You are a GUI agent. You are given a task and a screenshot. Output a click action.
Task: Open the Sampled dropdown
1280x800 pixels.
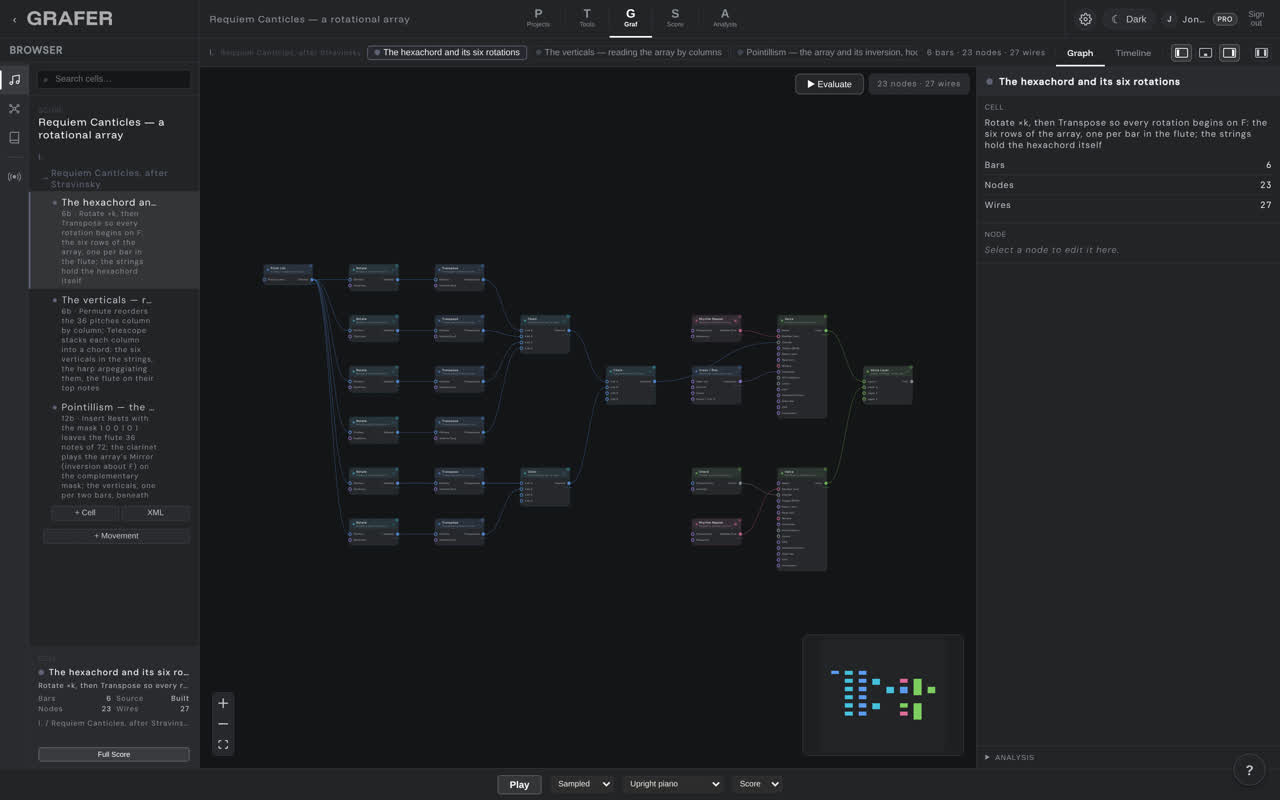581,784
